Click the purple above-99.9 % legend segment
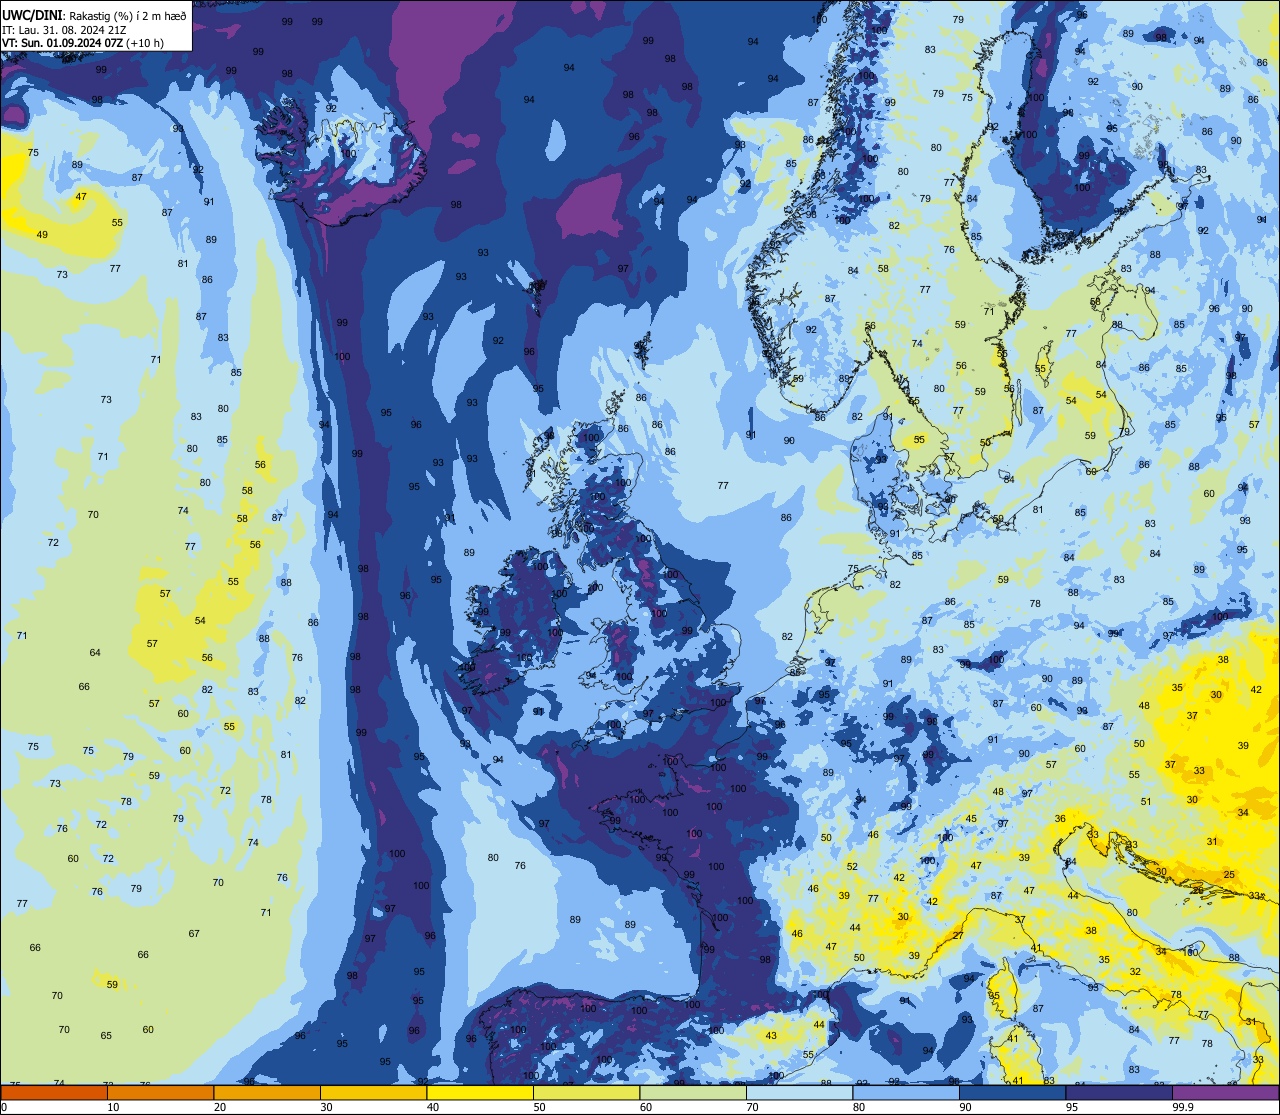 (x=1226, y=1092)
